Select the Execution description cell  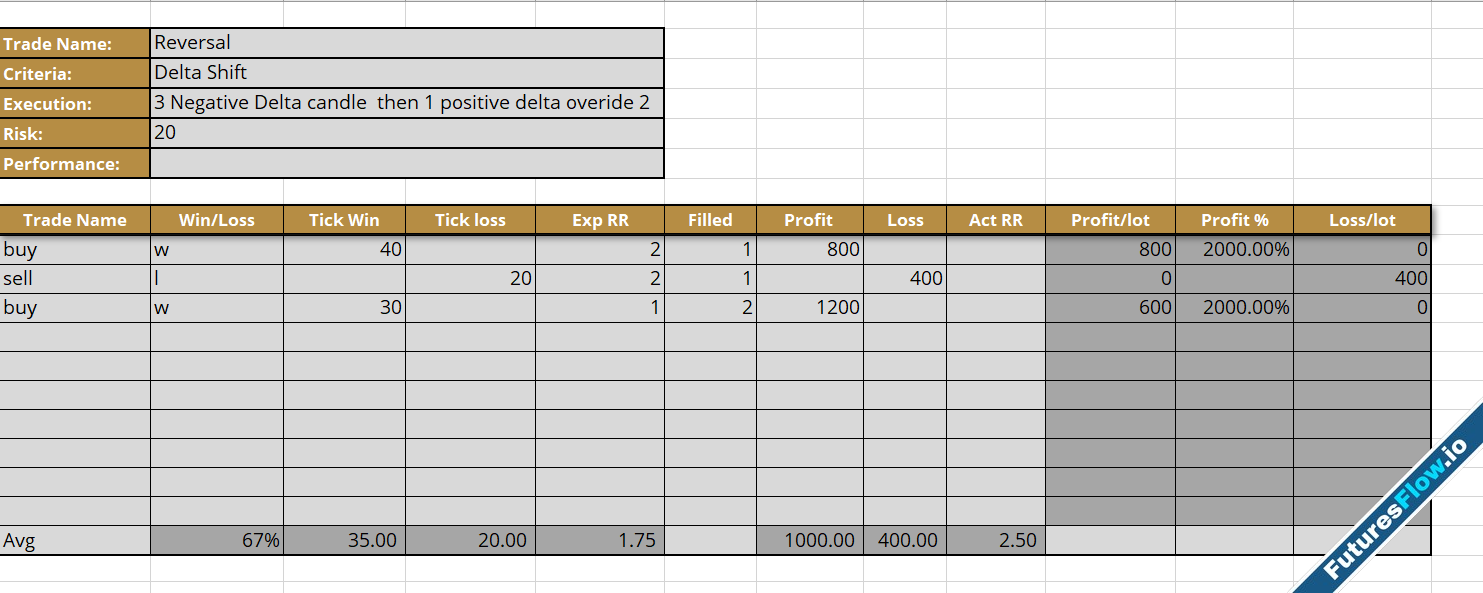pyautogui.click(x=406, y=103)
